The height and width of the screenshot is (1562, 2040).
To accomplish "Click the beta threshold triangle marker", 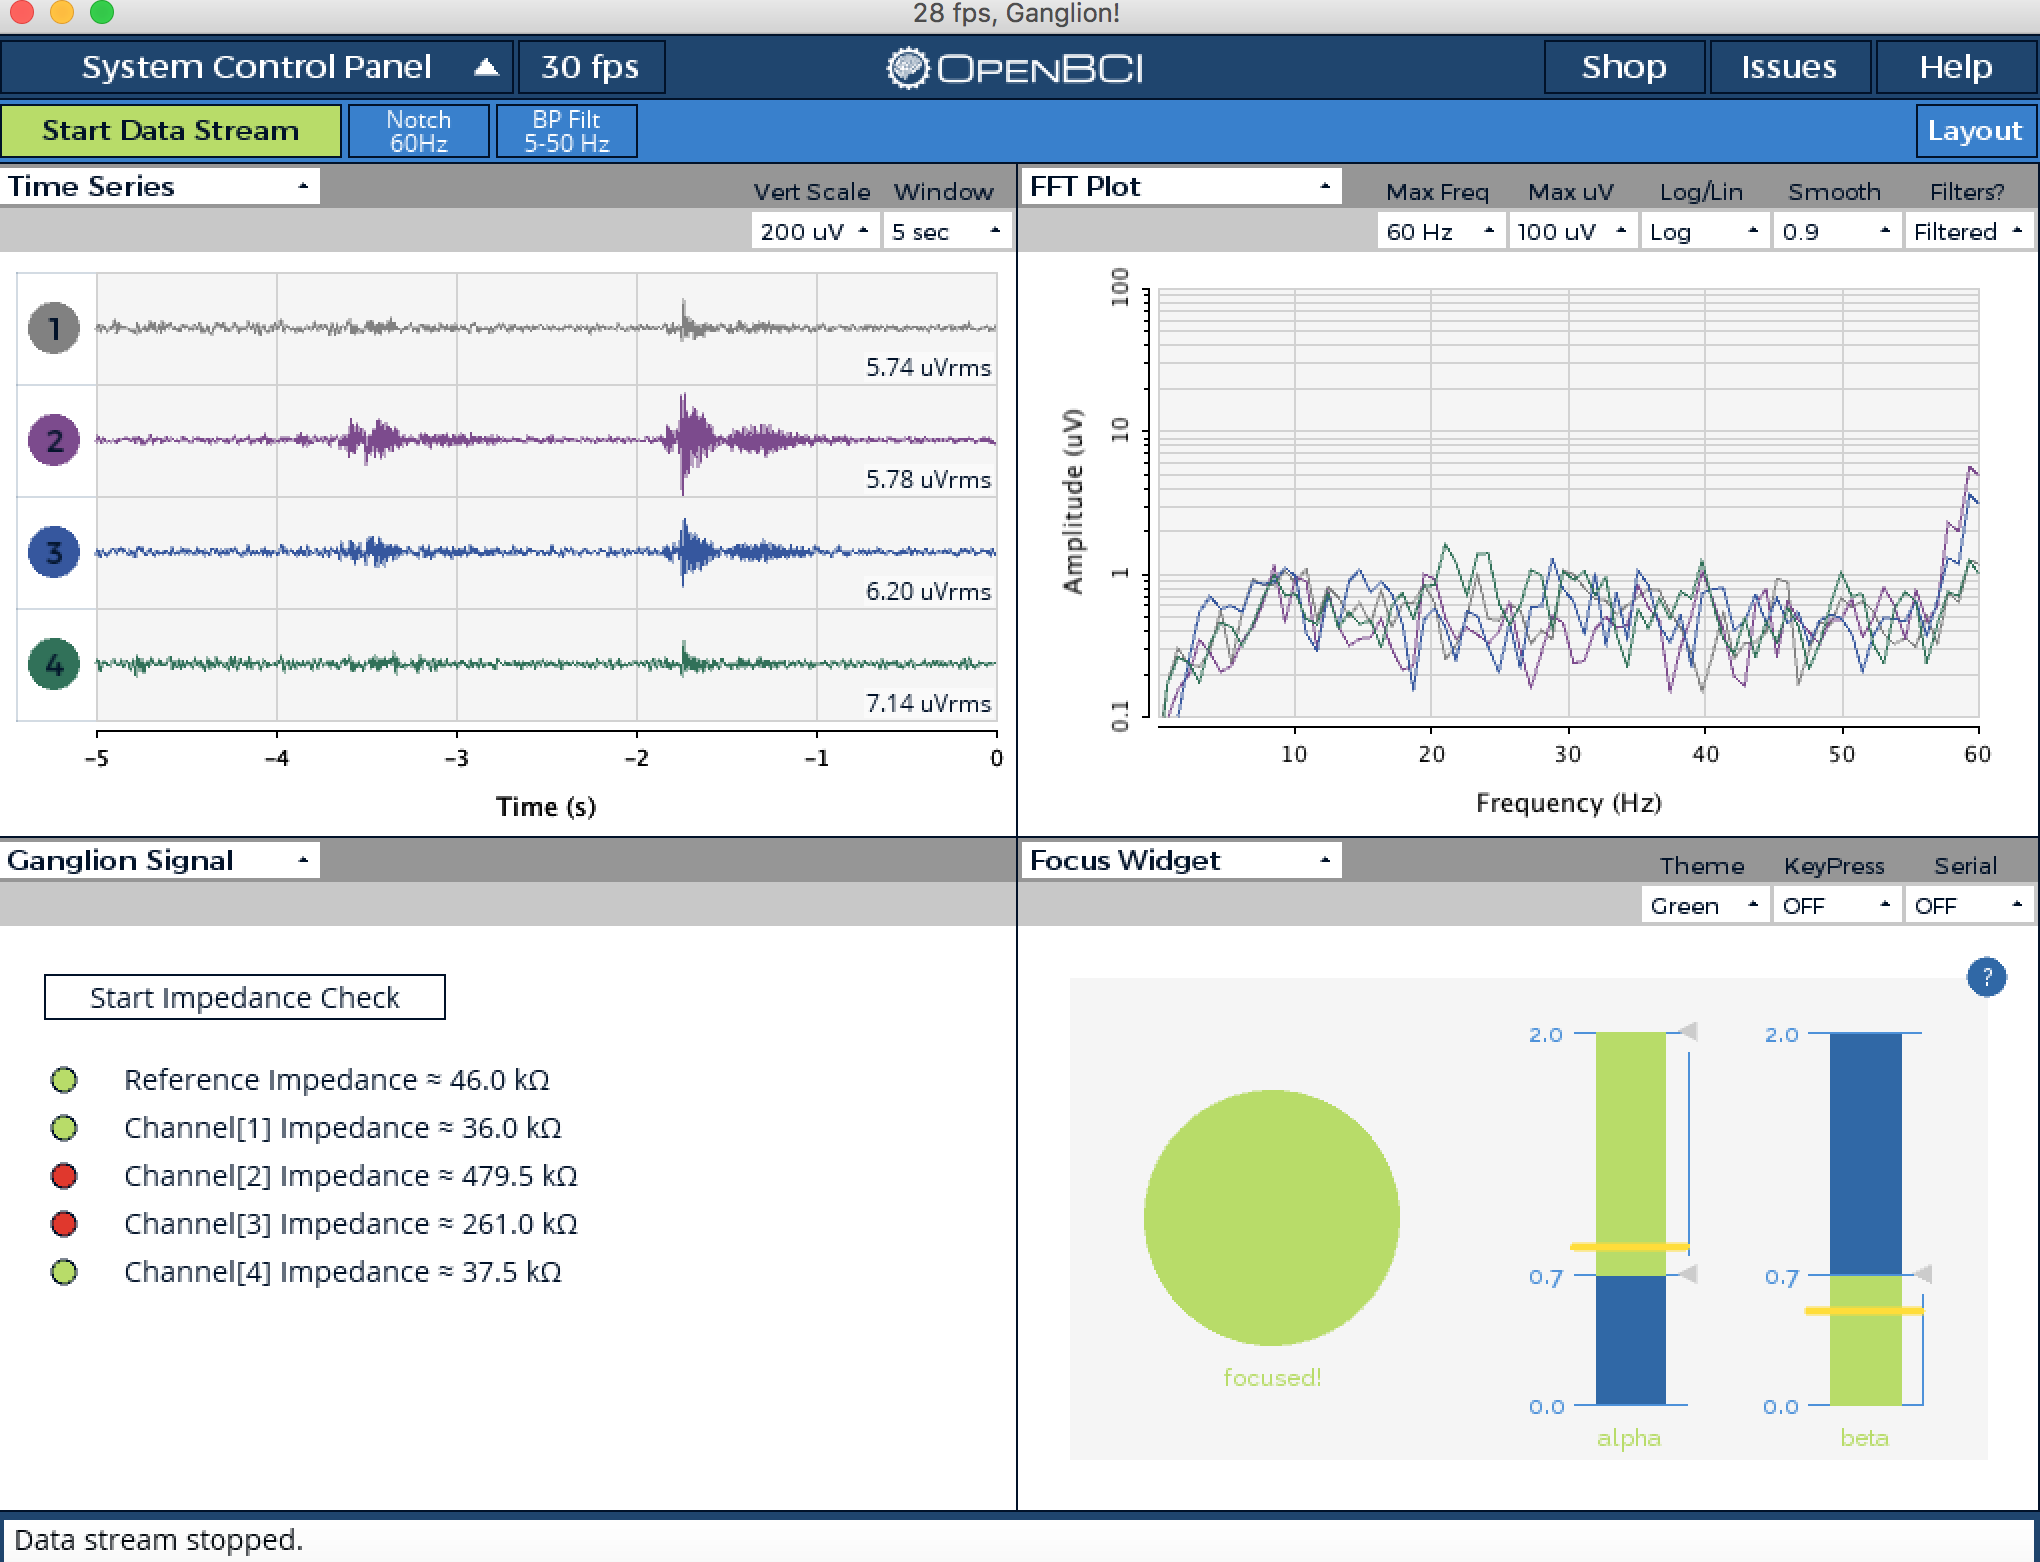I will 1922,1274.
